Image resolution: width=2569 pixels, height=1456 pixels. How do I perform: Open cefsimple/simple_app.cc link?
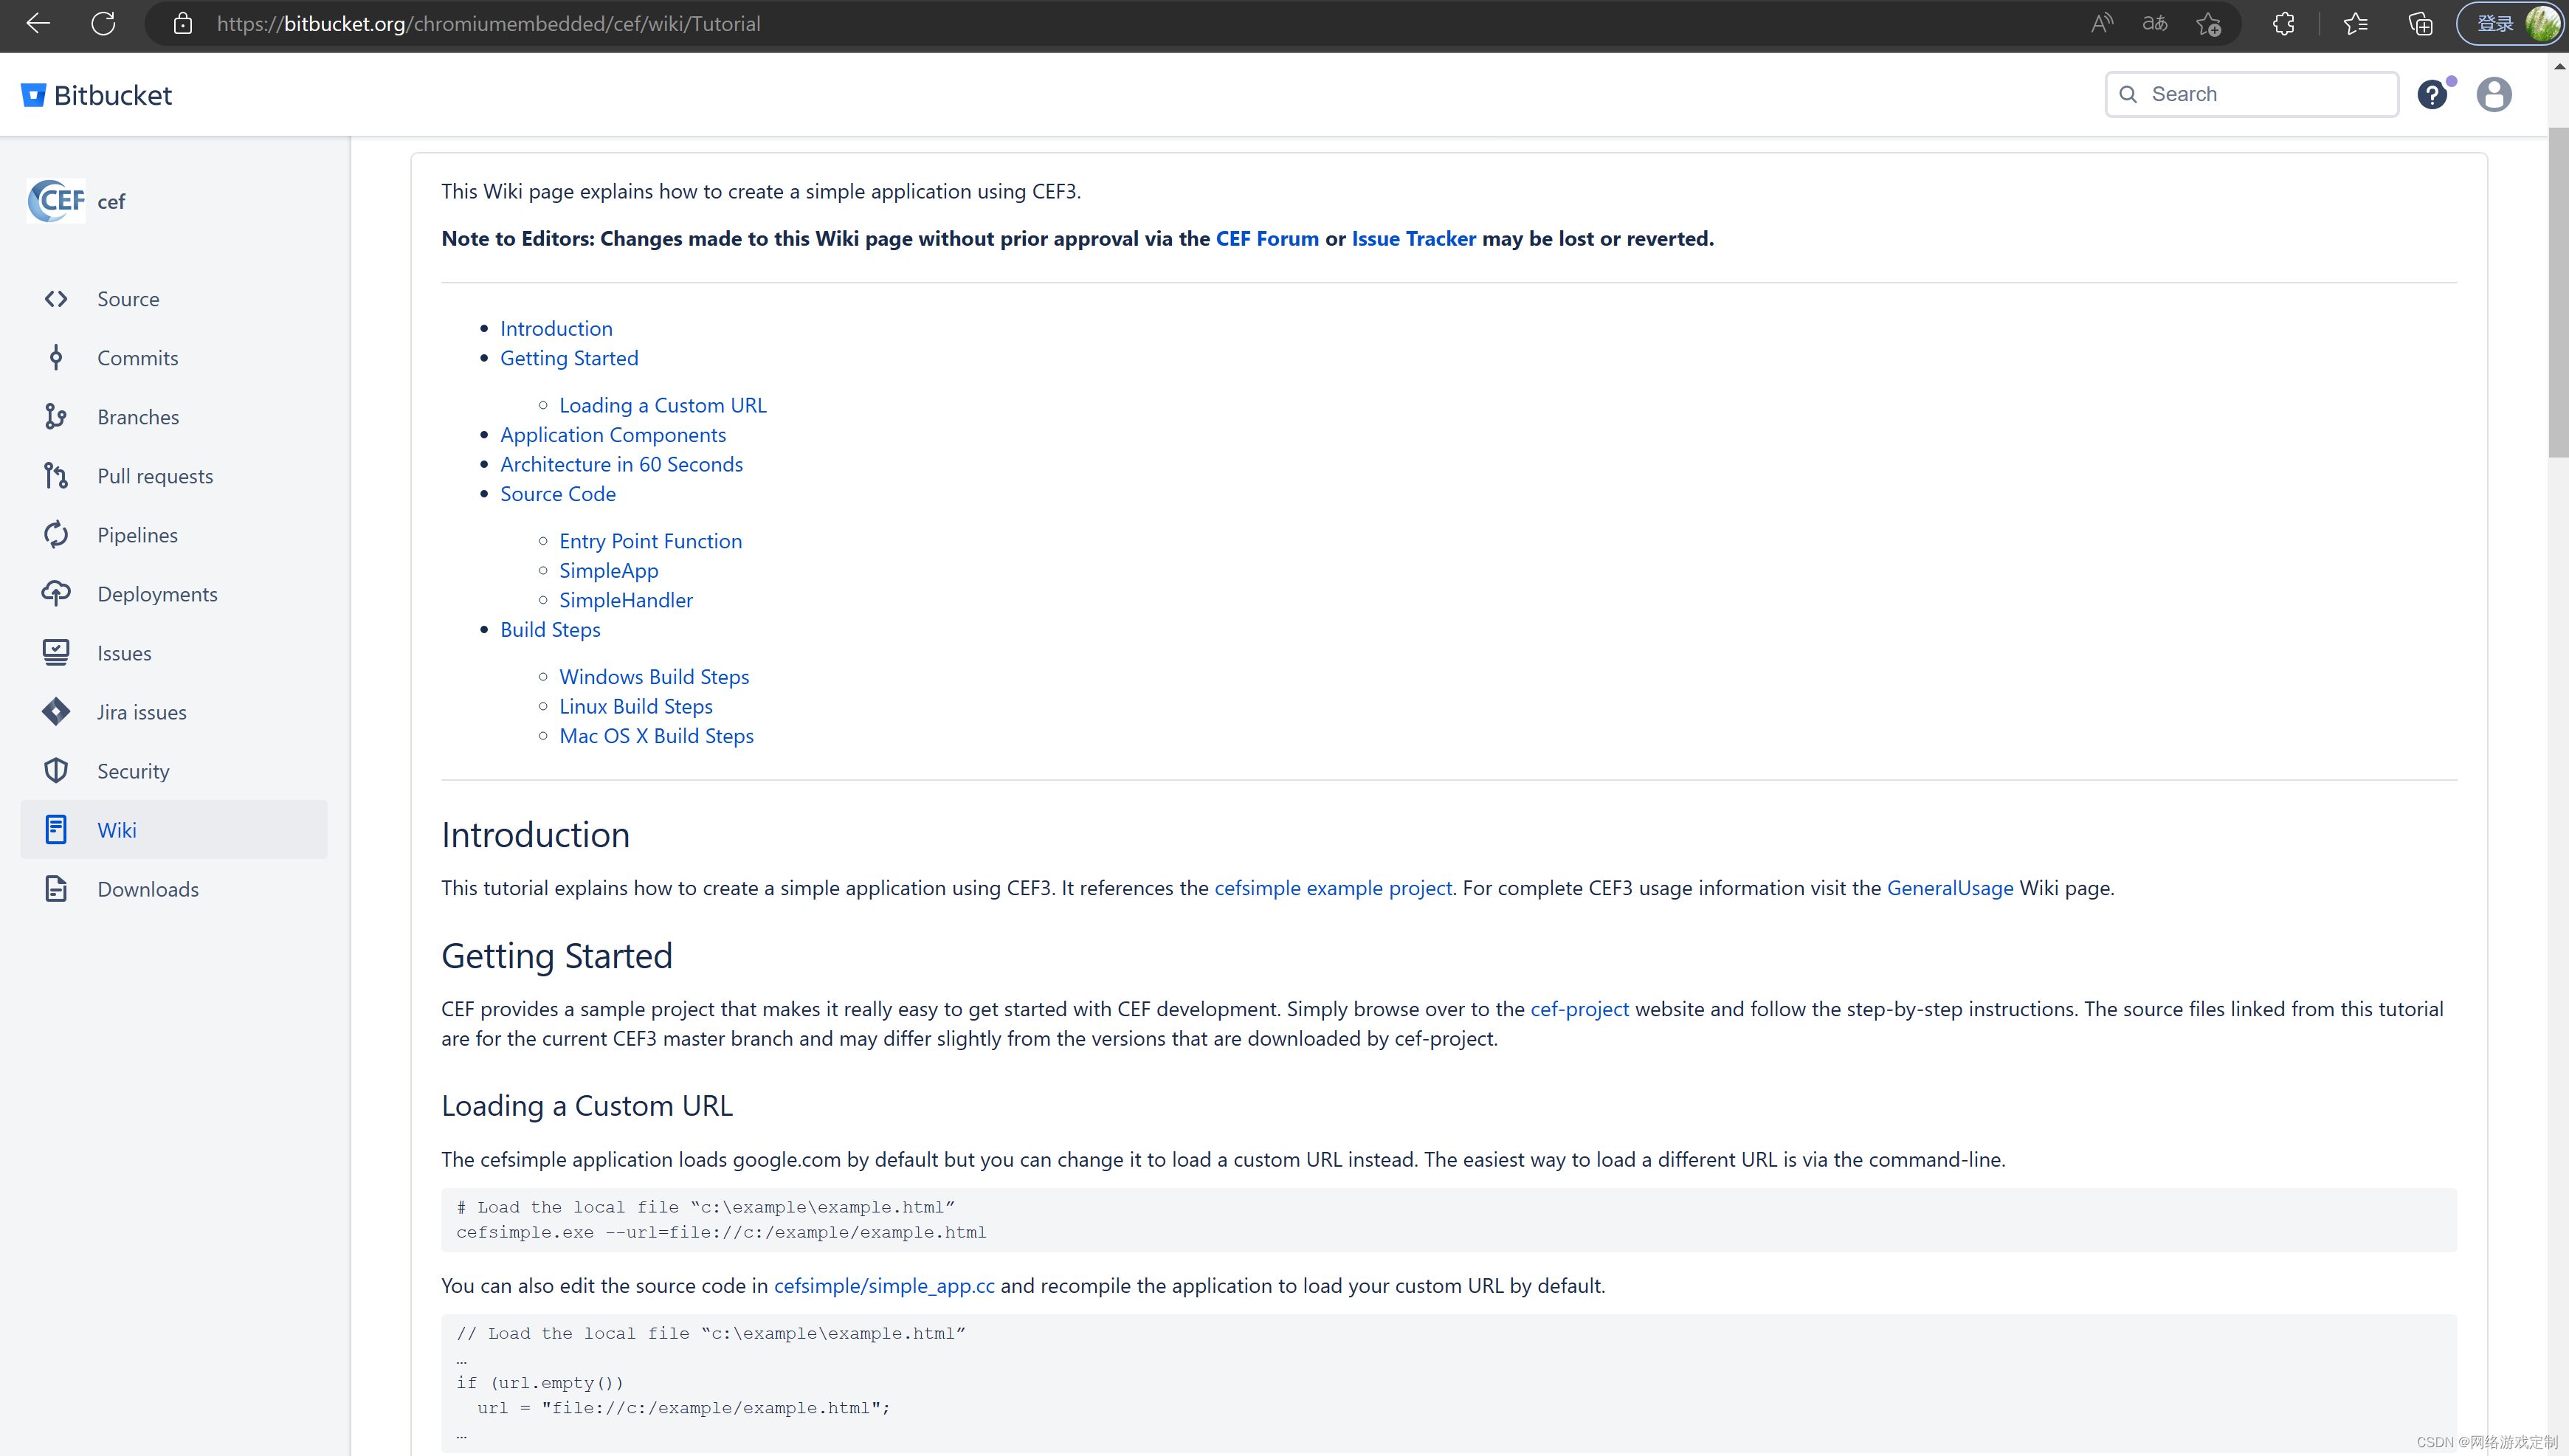click(884, 1286)
